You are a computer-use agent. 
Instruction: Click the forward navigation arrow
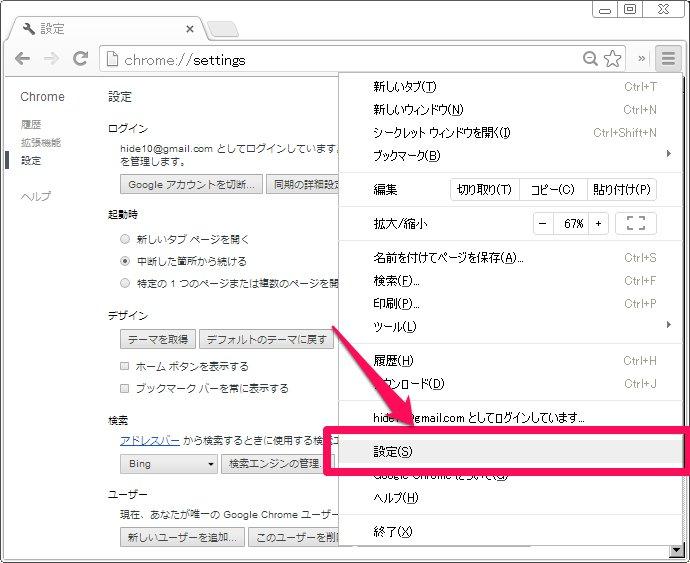(51, 60)
